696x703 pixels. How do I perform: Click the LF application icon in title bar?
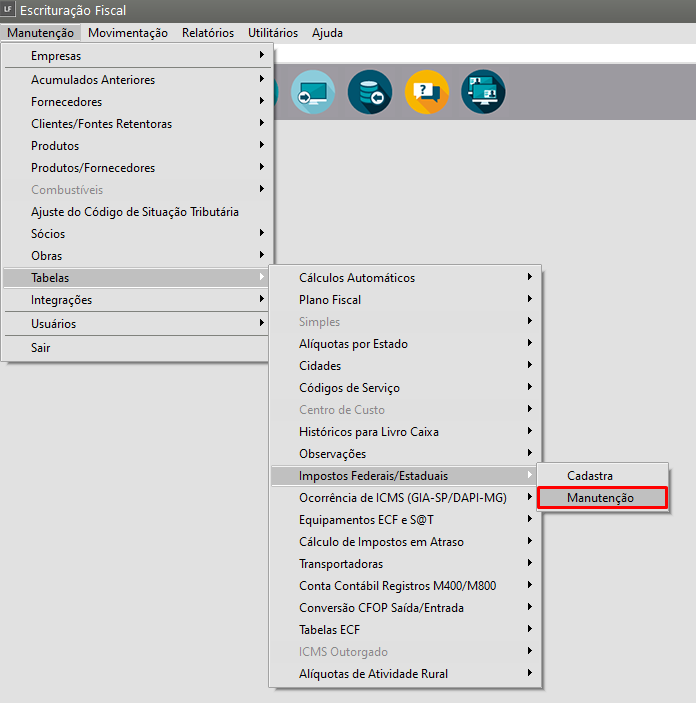[x=9, y=10]
